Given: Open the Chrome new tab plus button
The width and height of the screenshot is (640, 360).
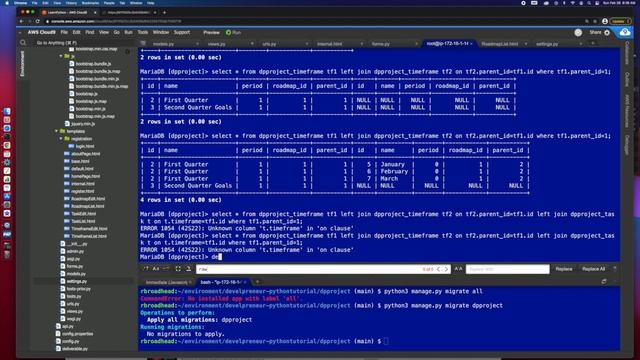Looking at the screenshot, I should click(x=164, y=12).
